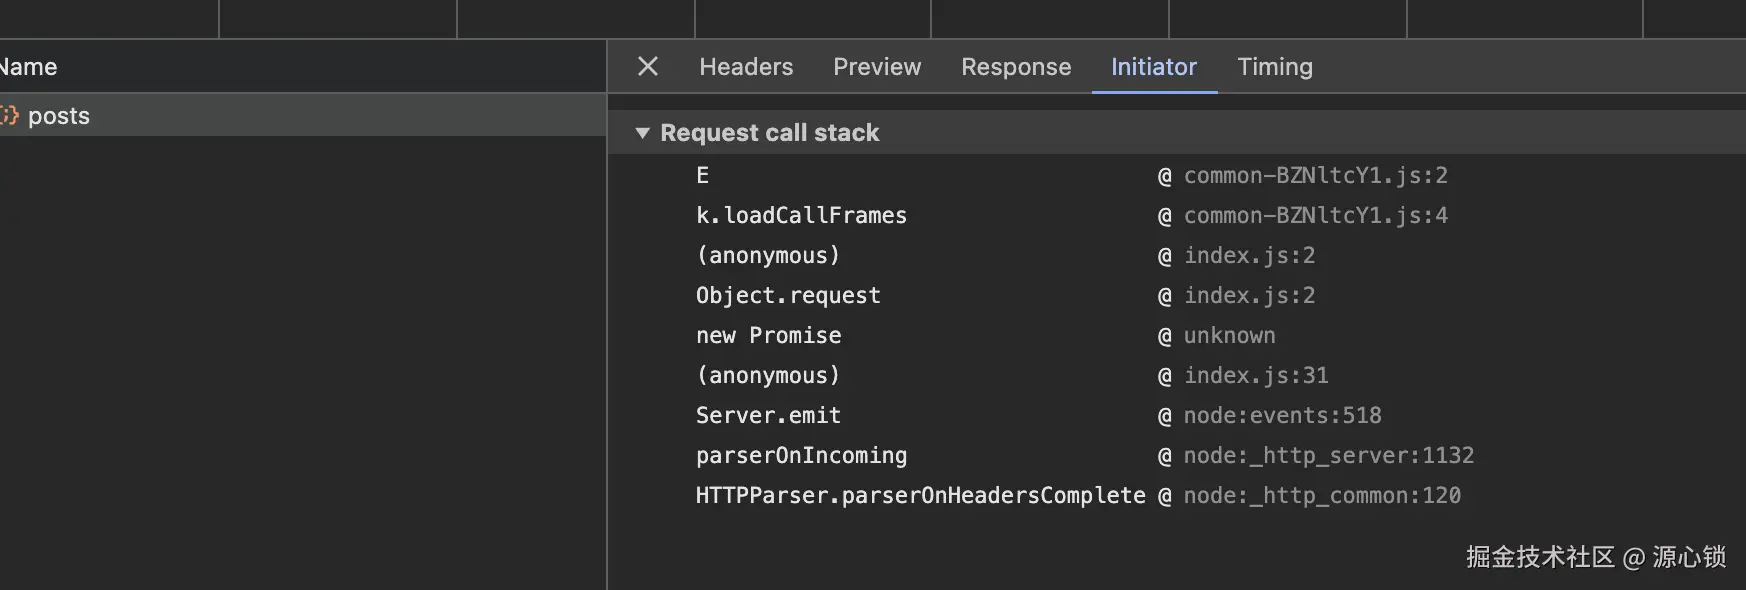The height and width of the screenshot is (590, 1746).
Task: Click the parserOnIncoming stack frame
Action: tap(801, 456)
